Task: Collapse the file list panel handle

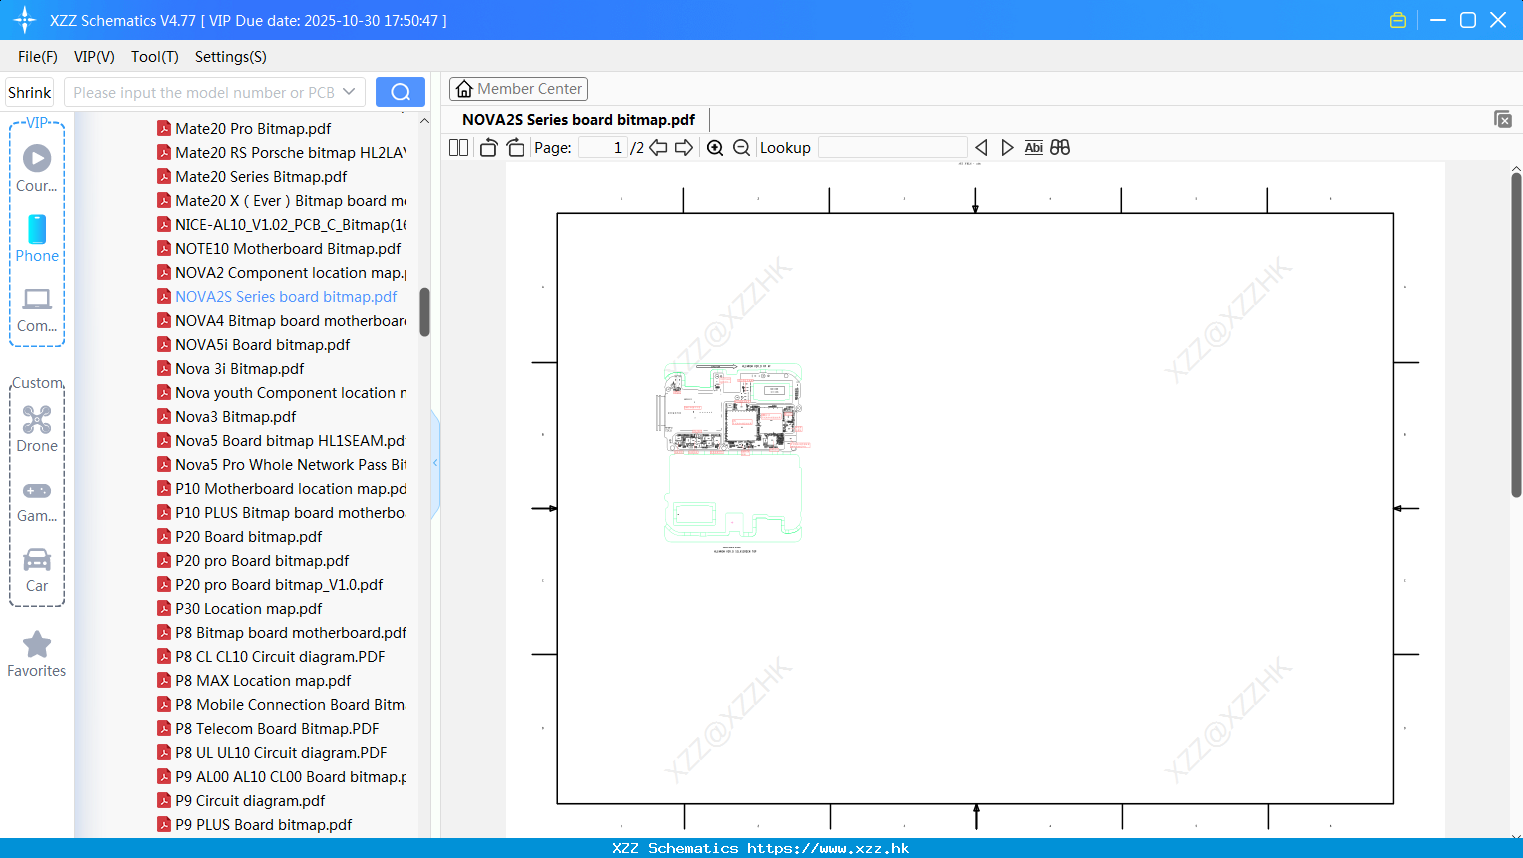Action: [x=435, y=463]
